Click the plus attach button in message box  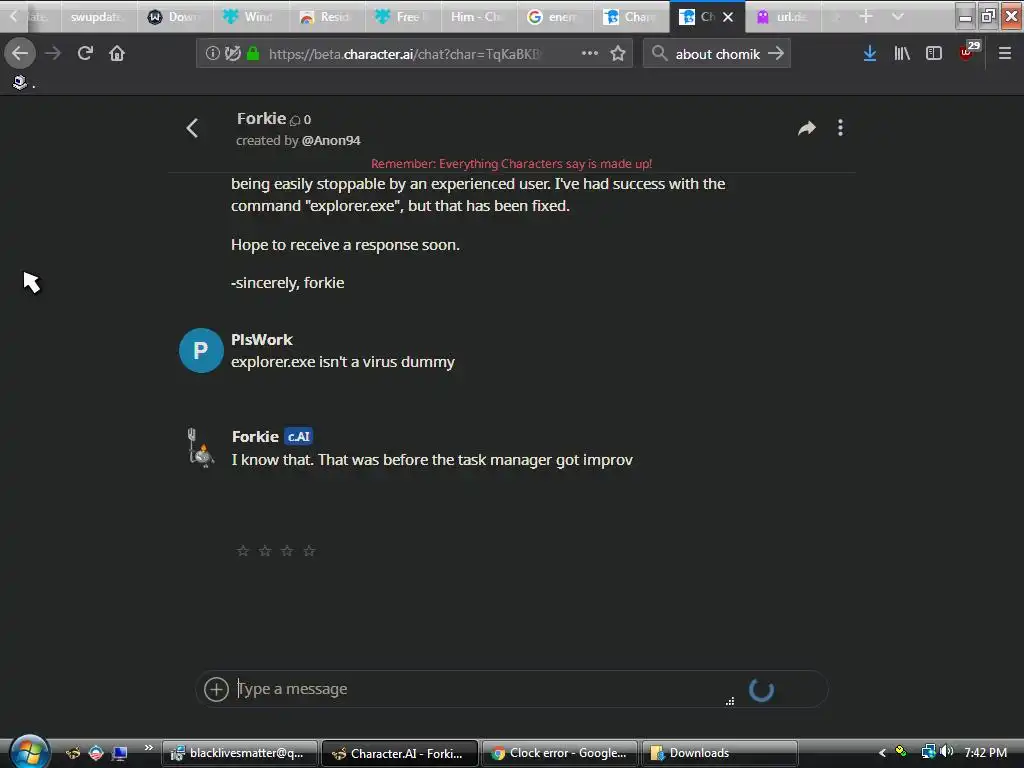click(x=216, y=689)
